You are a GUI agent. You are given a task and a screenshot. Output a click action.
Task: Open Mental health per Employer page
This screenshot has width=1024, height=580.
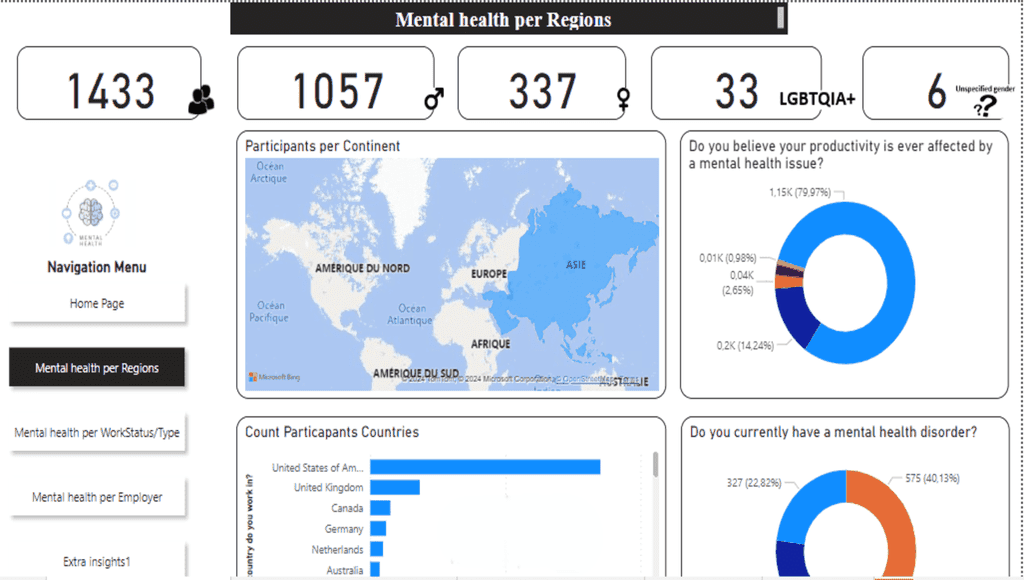click(97, 497)
